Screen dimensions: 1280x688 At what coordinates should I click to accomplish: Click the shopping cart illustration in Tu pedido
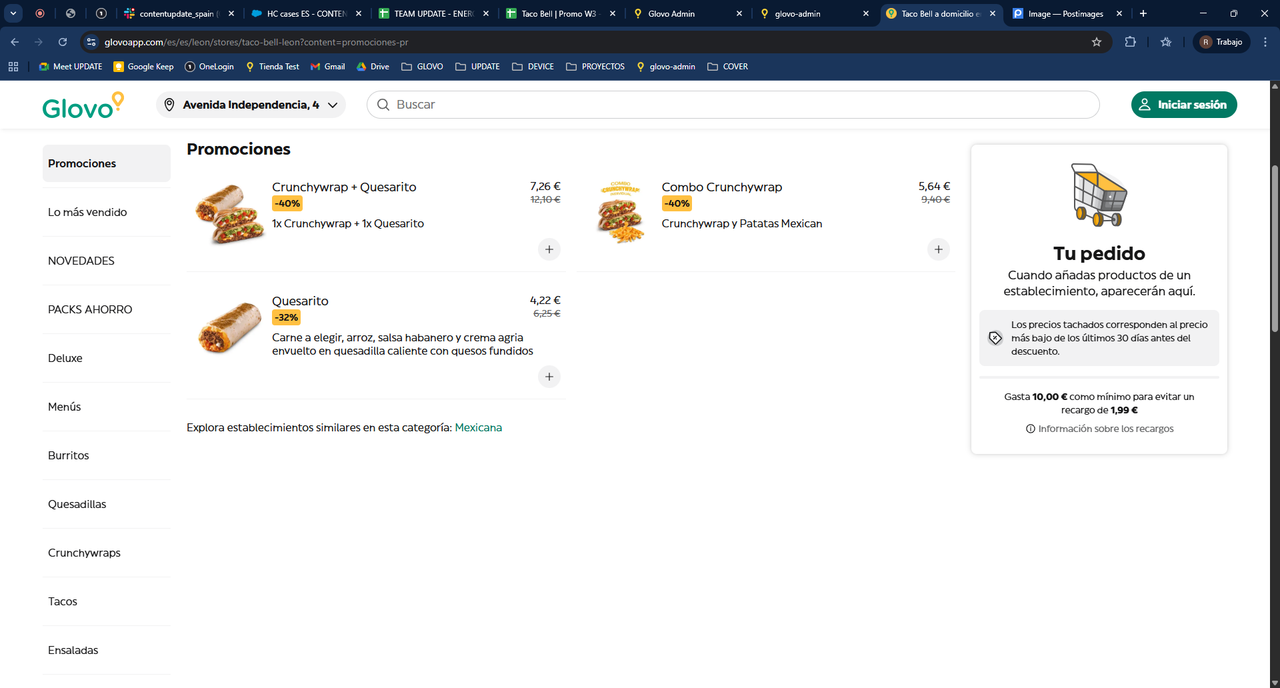point(1098,193)
